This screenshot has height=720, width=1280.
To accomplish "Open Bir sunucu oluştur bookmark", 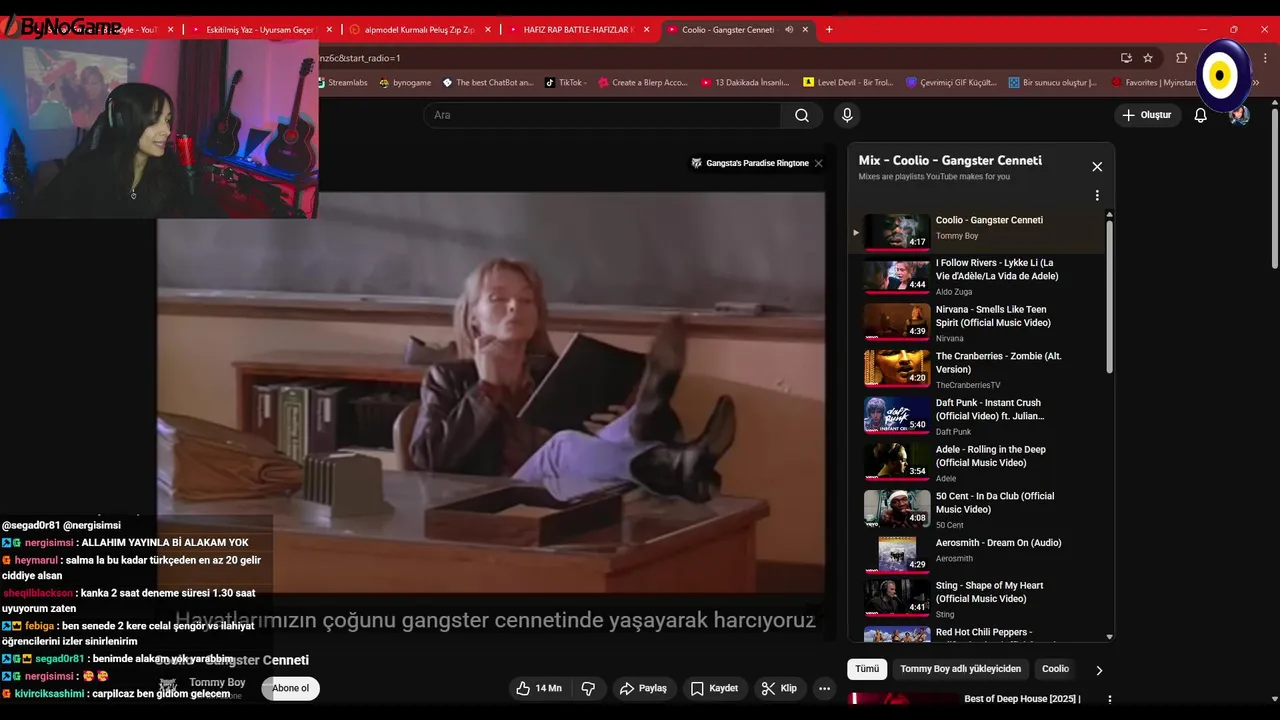I will pos(1053,83).
